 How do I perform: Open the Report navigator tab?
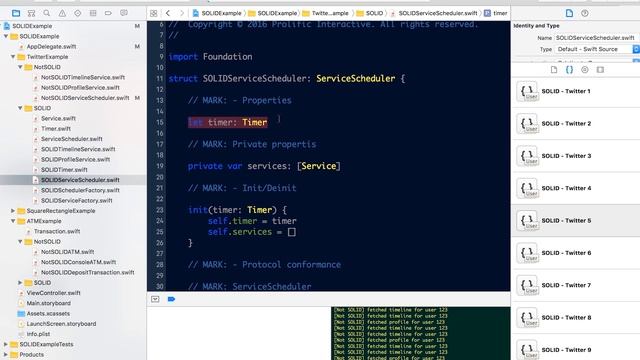[x=124, y=13]
